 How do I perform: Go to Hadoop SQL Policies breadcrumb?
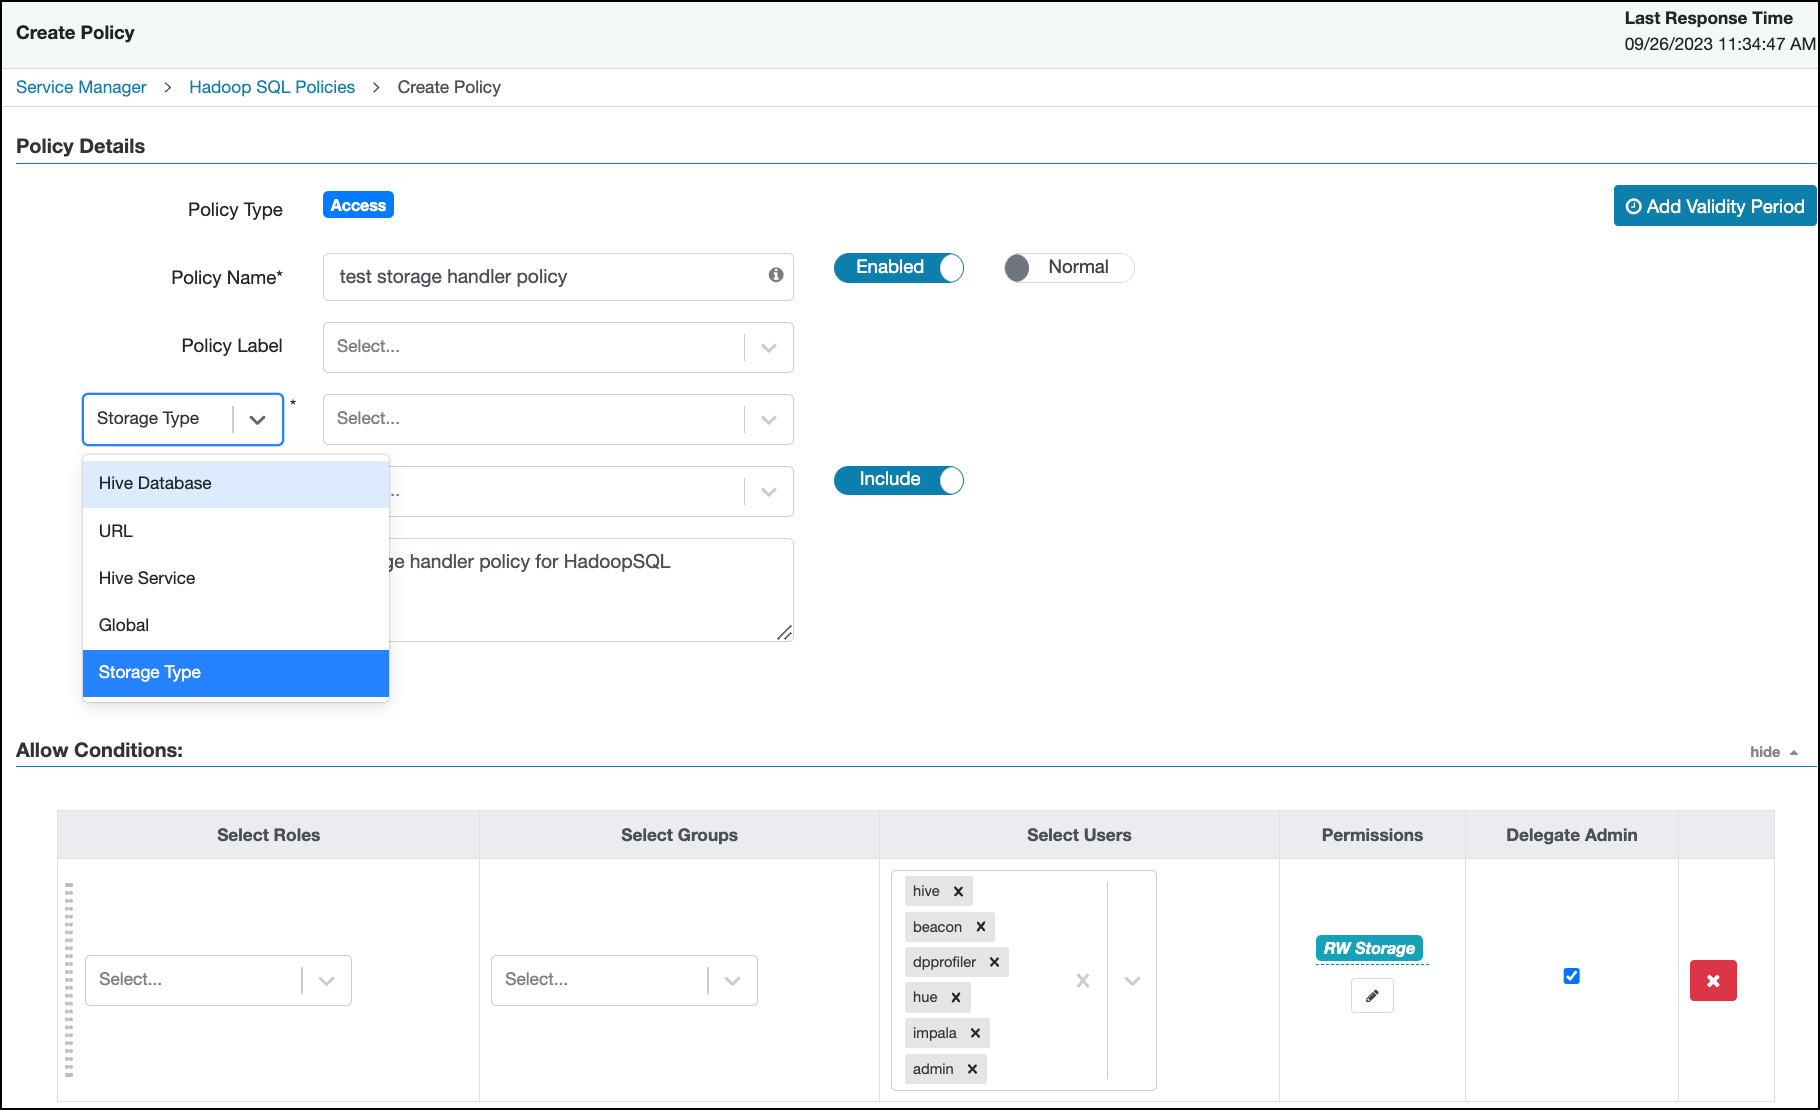click(x=272, y=87)
